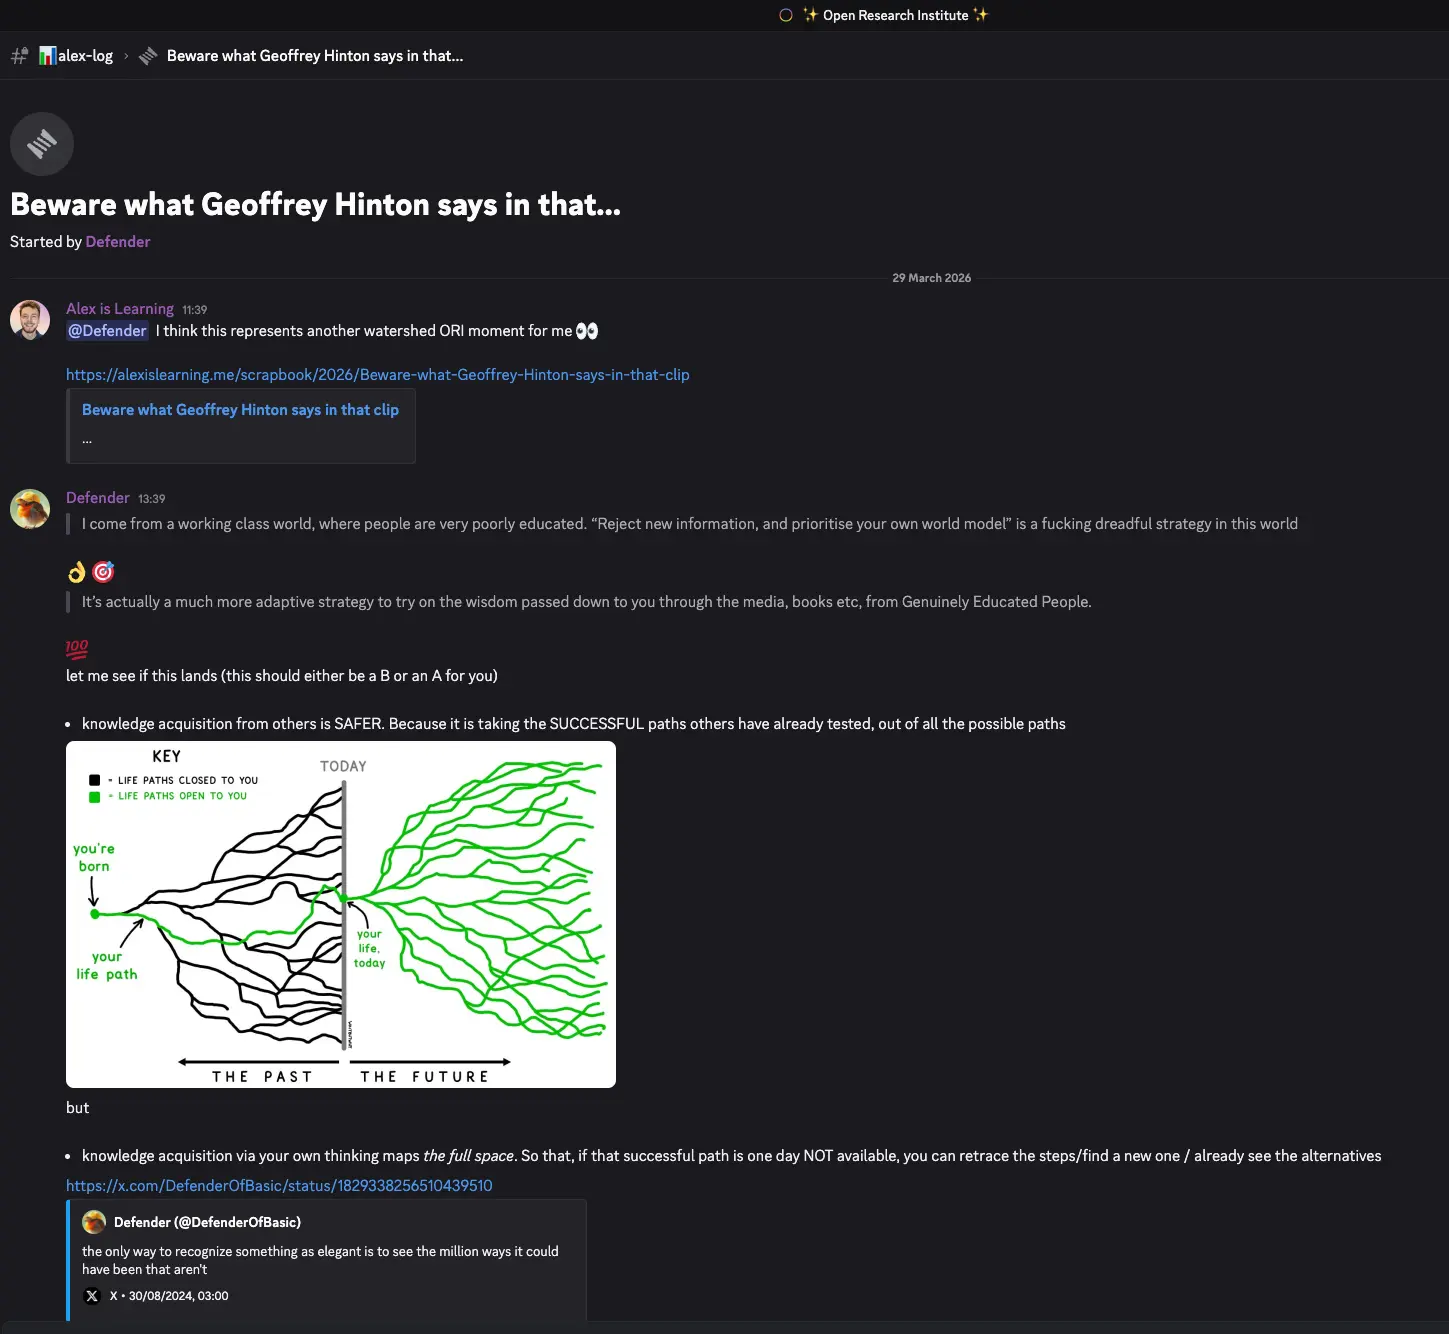Open the x.com DefenderOfBasic status link

(279, 1186)
